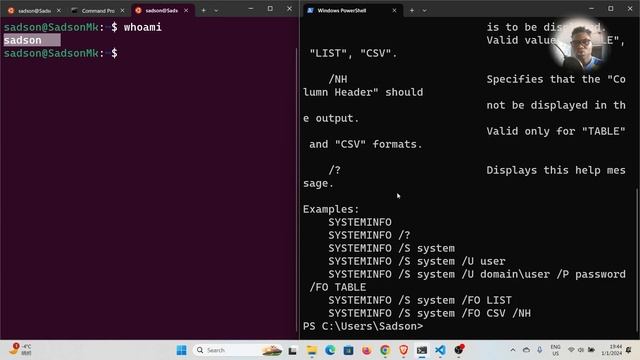Switch to the Command Prompt tab
Viewport: 640px width, 360px height.
(98, 11)
